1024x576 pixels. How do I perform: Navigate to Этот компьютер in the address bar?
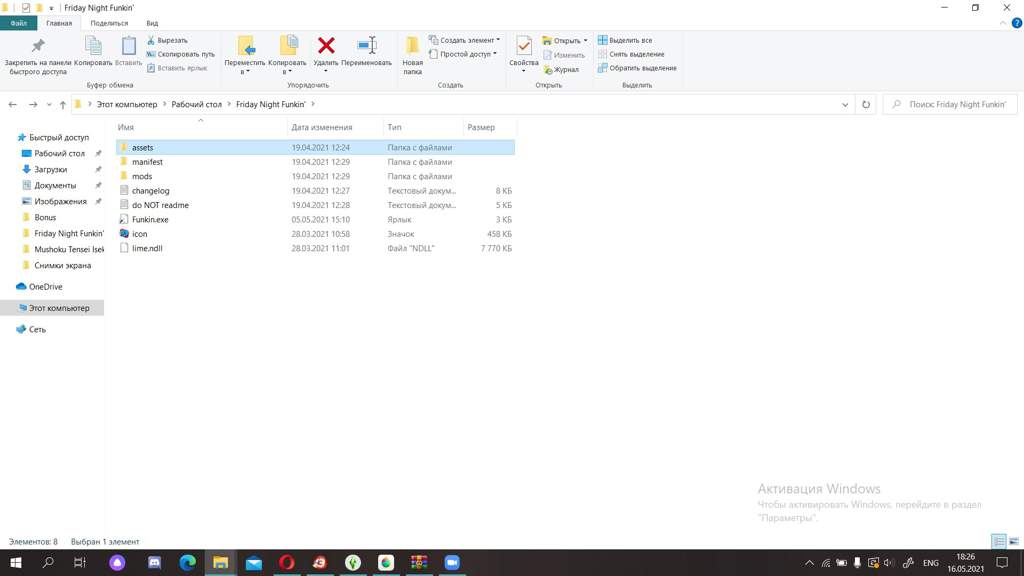[127, 104]
